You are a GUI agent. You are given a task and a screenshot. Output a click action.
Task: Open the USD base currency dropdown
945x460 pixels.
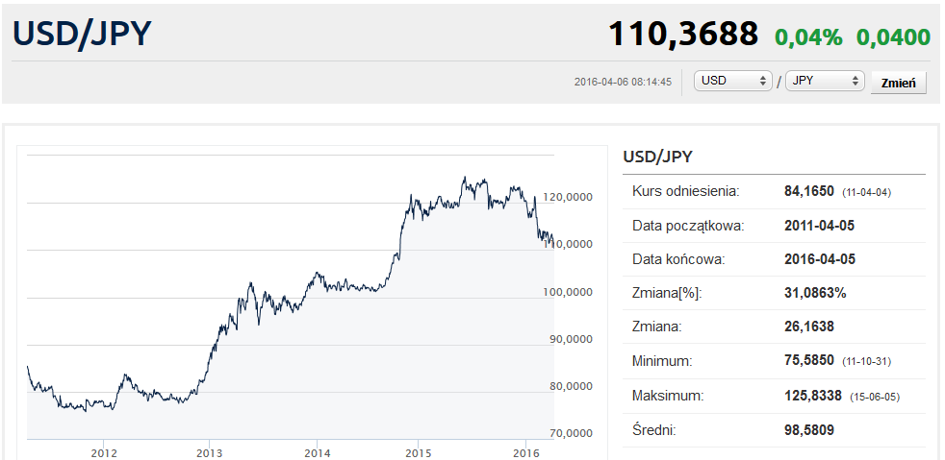[x=733, y=81]
